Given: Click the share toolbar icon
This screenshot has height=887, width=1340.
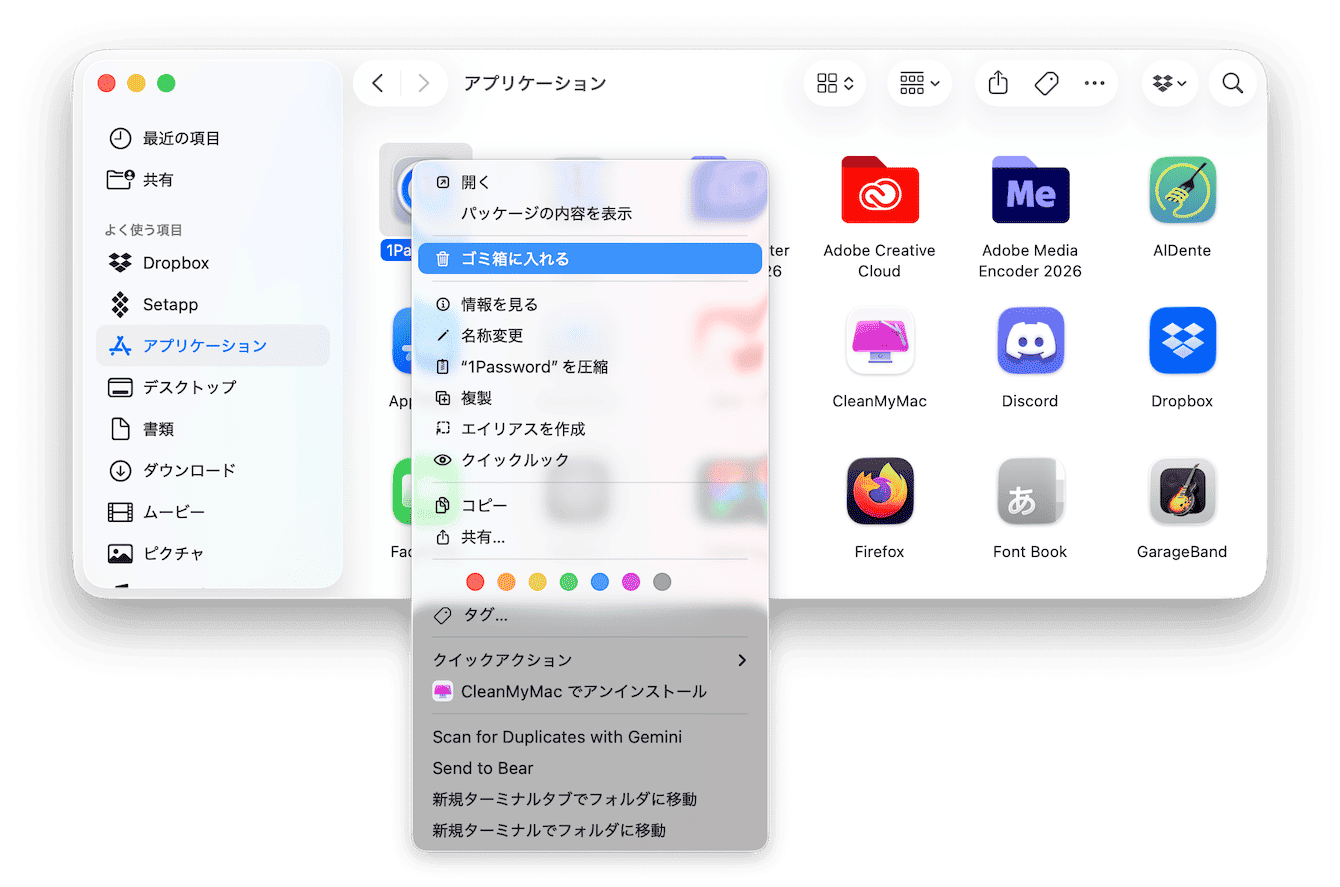Looking at the screenshot, I should (x=998, y=83).
